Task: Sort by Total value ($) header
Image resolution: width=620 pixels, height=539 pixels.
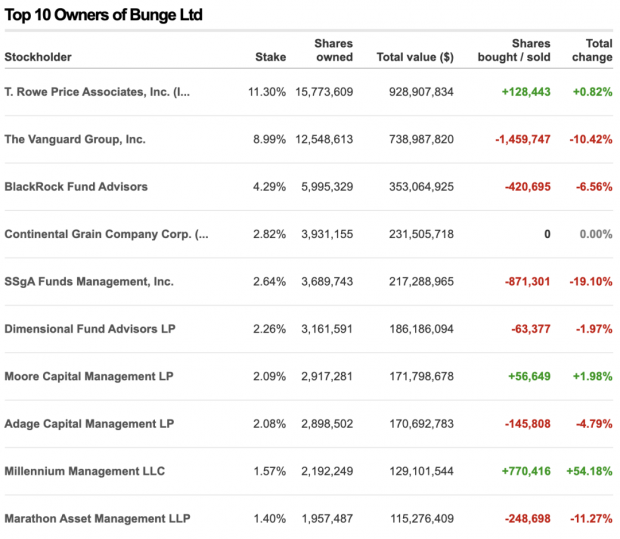Action: tap(415, 57)
